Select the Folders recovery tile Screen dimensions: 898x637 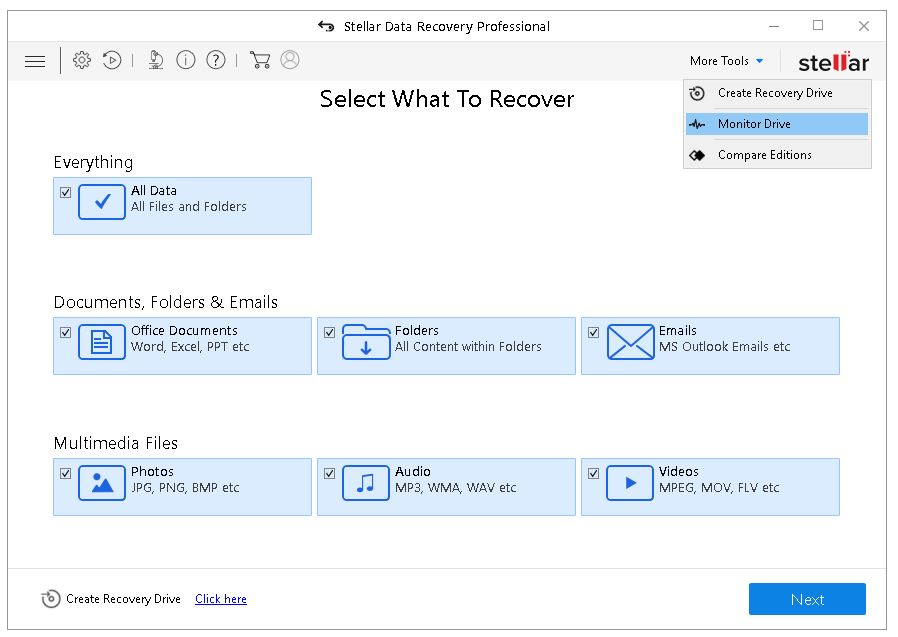coord(446,346)
